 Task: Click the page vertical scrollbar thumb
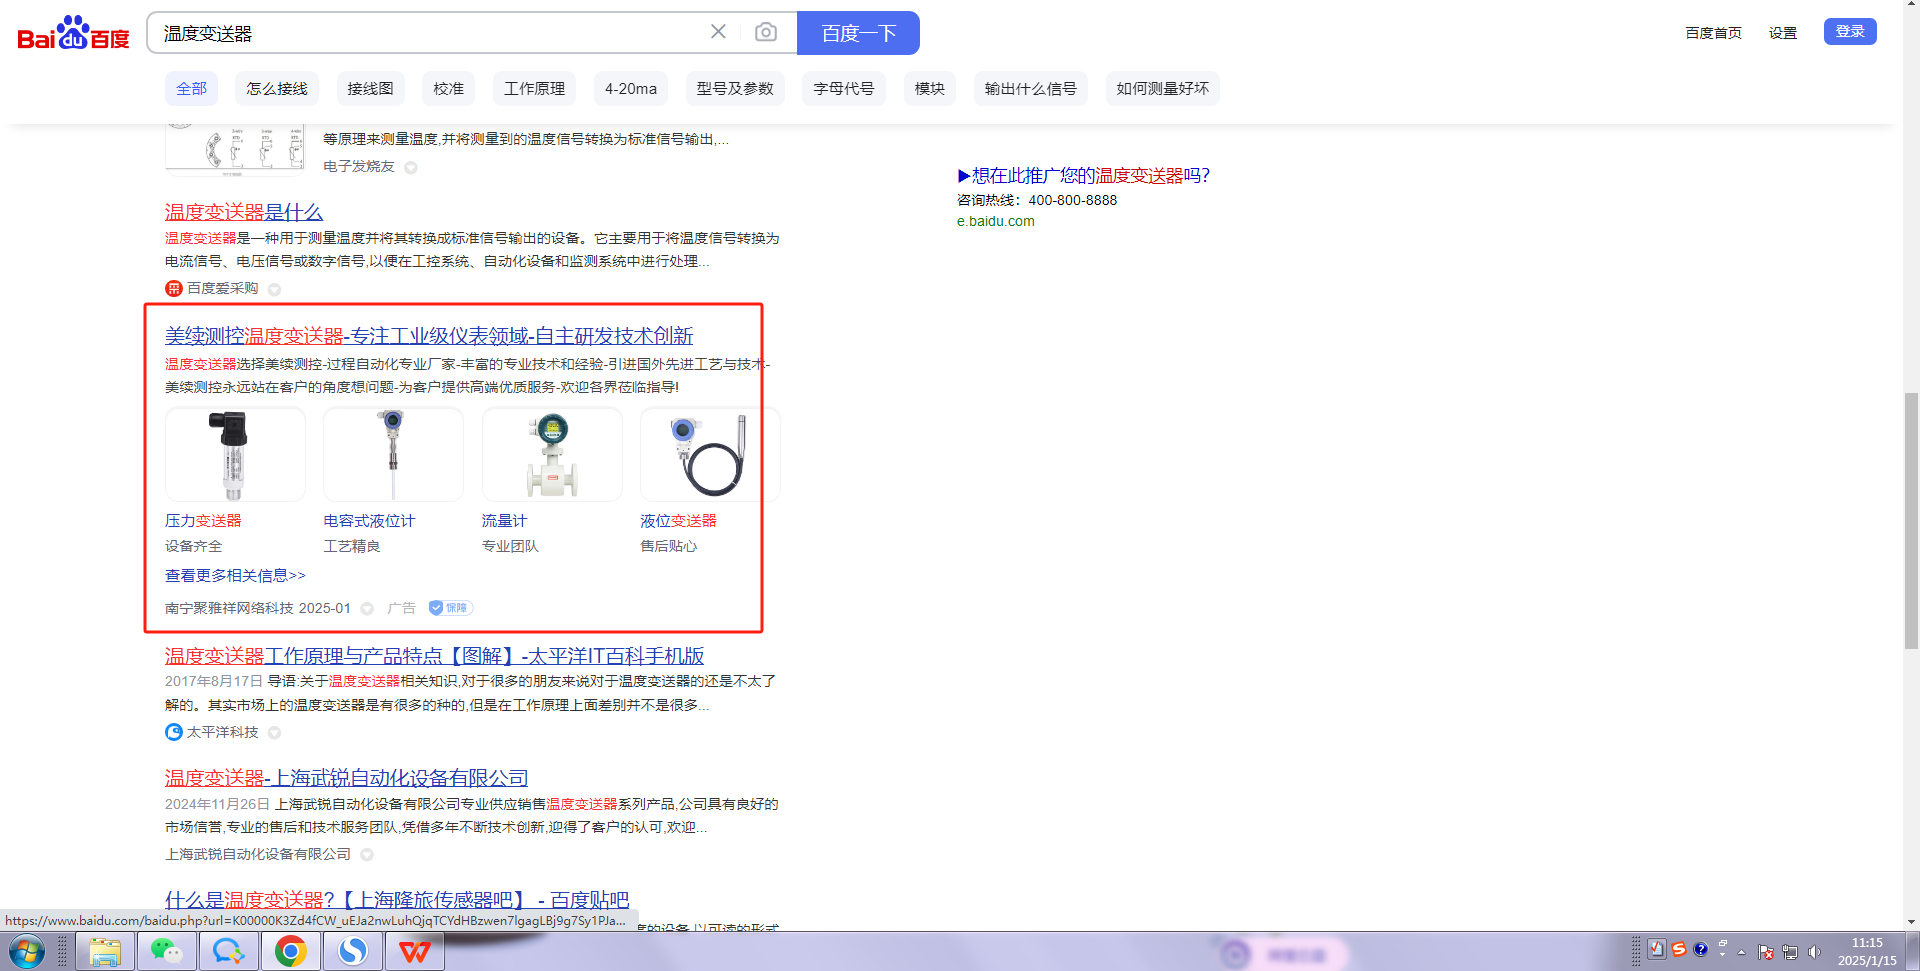tap(1911, 520)
